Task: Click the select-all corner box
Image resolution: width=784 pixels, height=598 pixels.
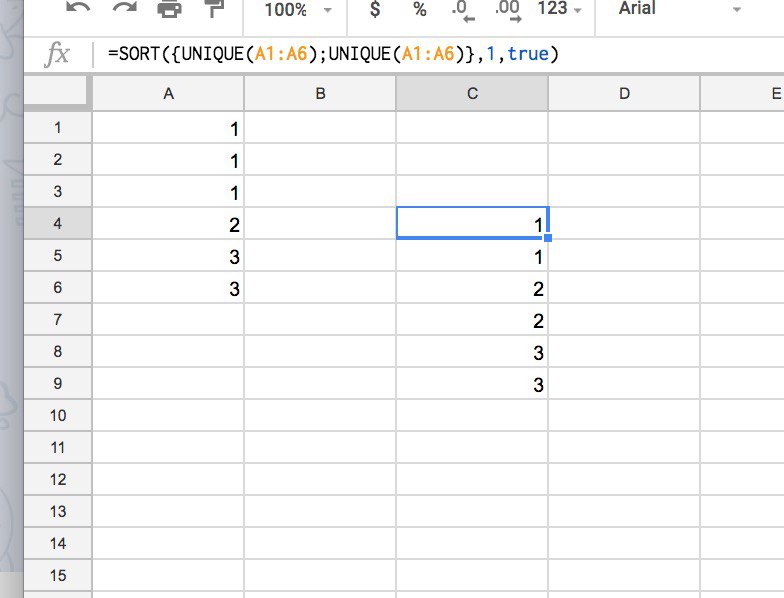Action: pyautogui.click(x=58, y=92)
